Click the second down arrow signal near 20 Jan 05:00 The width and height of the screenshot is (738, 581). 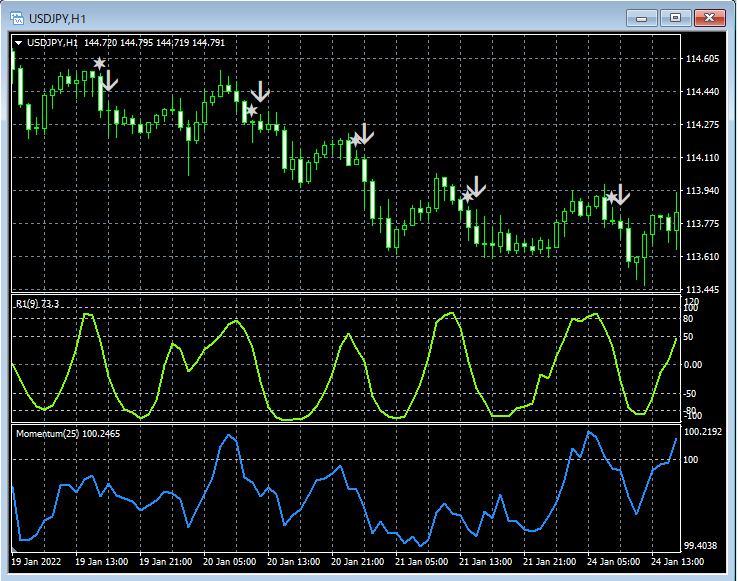point(260,92)
